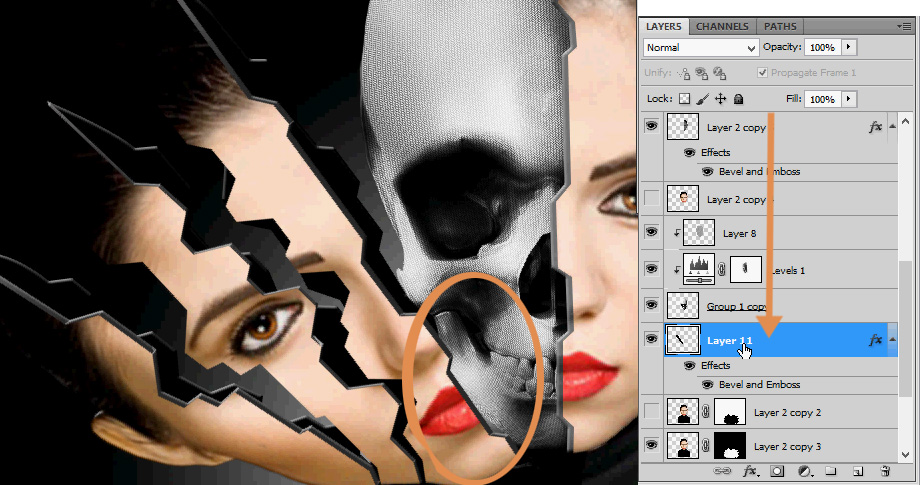
Task: Click the Layer 2 copy 3 mask thumbnail
Action: coord(730,446)
